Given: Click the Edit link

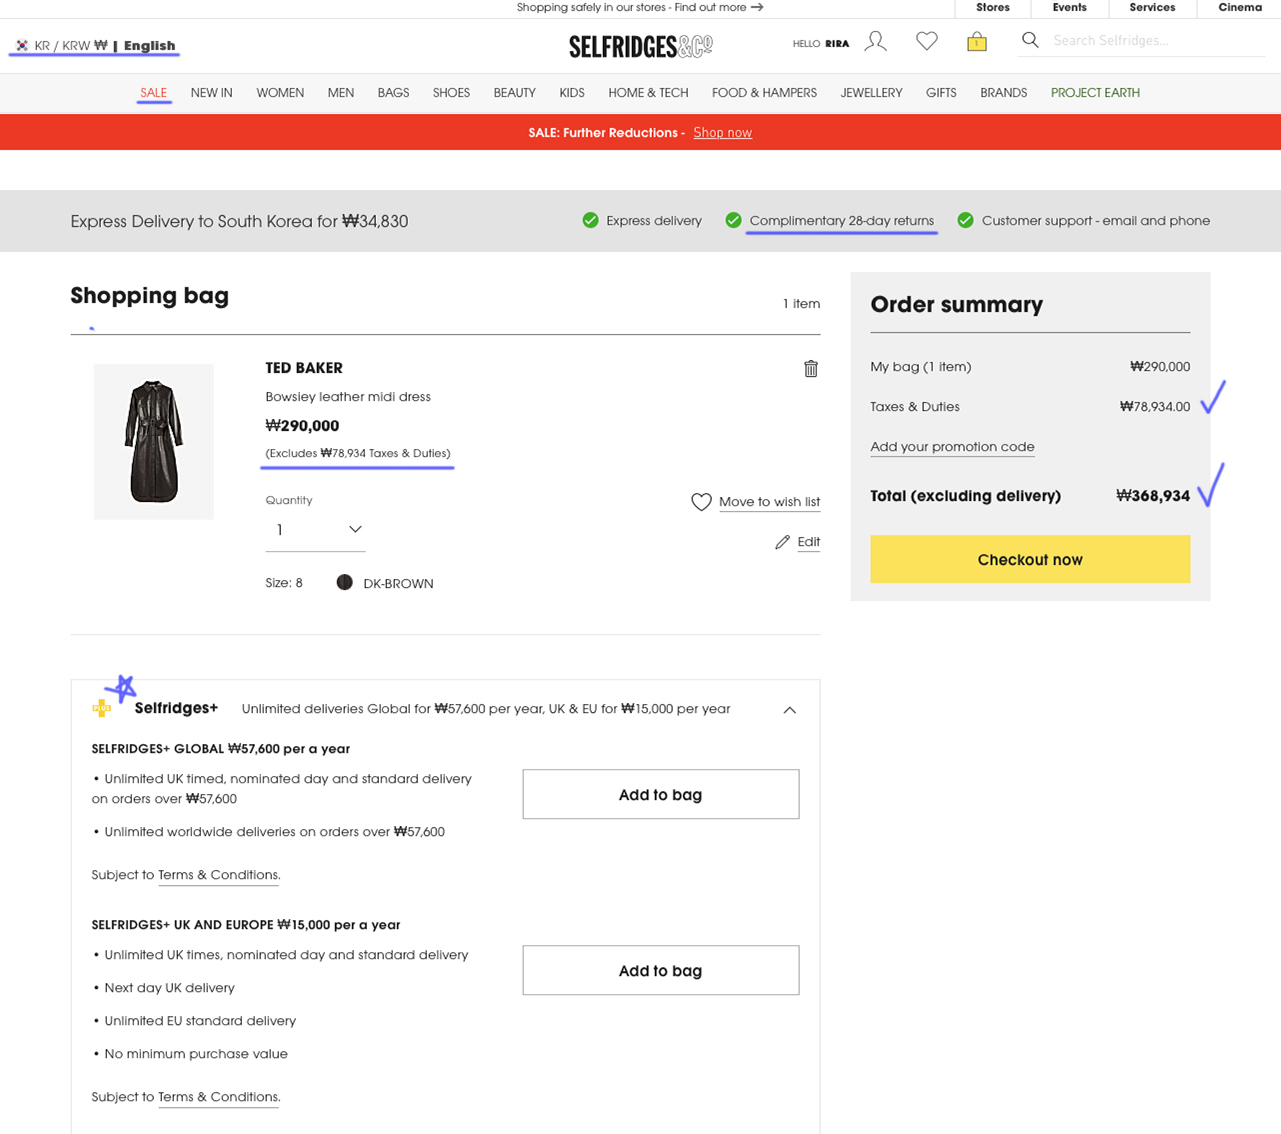Looking at the screenshot, I should pyautogui.click(x=809, y=542).
